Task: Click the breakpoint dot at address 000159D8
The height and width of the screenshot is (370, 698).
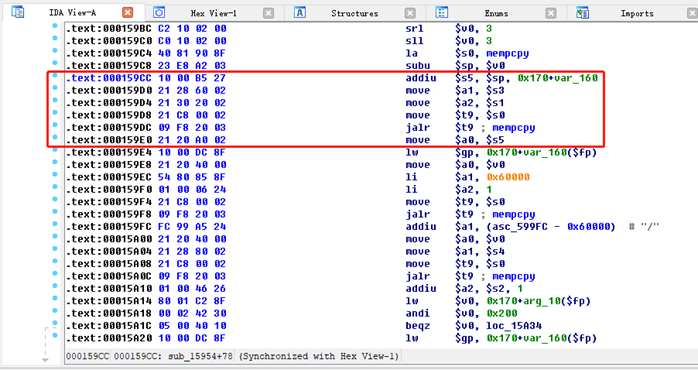Action: (x=55, y=113)
